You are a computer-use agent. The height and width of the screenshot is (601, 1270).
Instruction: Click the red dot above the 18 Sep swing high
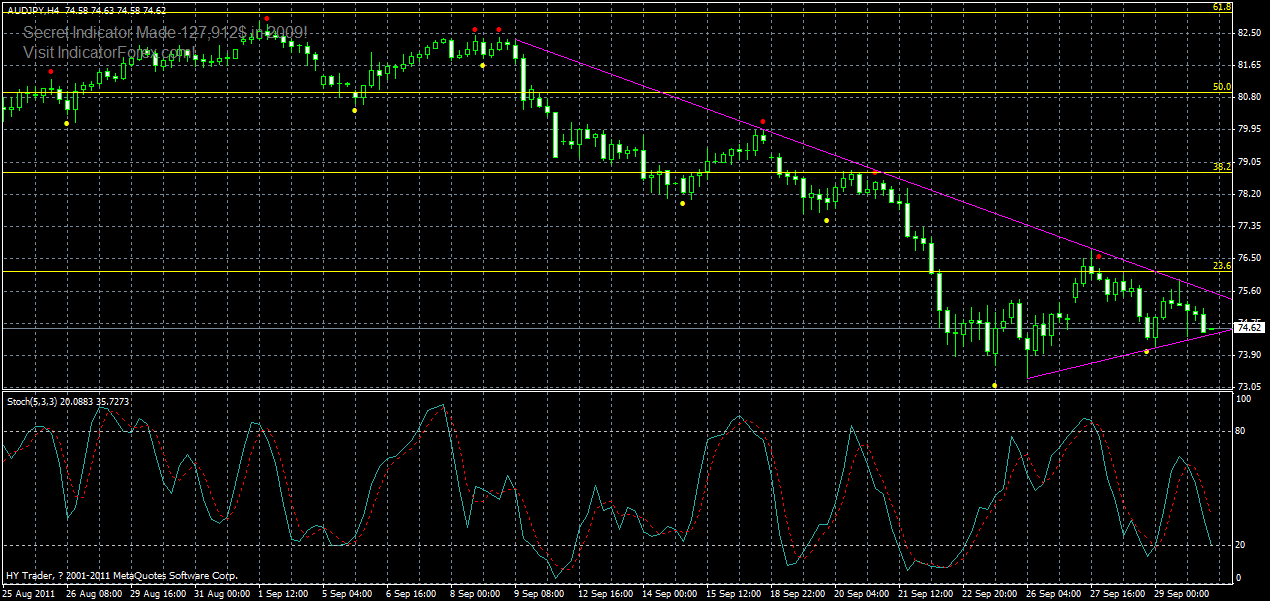tap(763, 121)
